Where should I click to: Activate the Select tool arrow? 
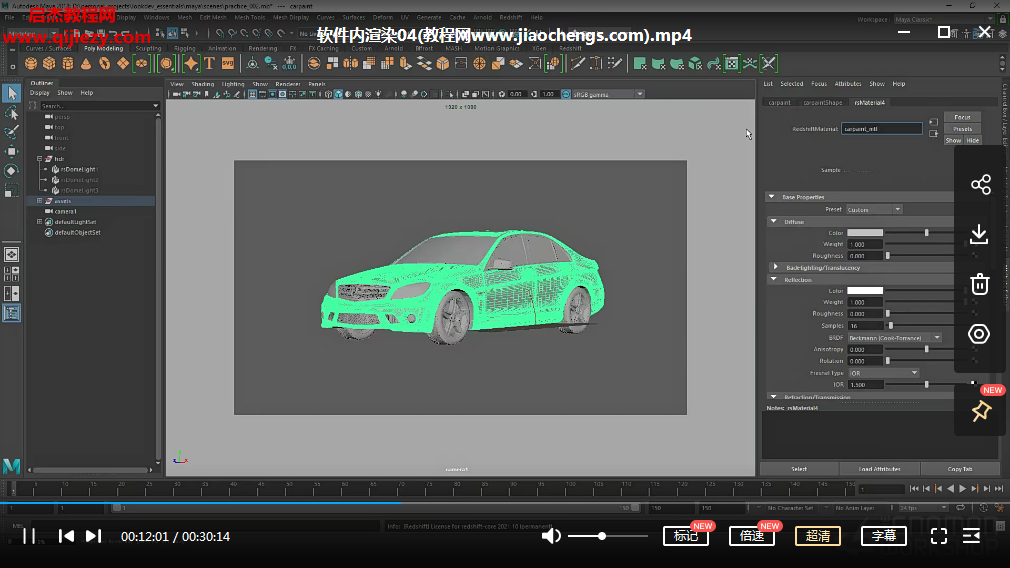coord(12,93)
